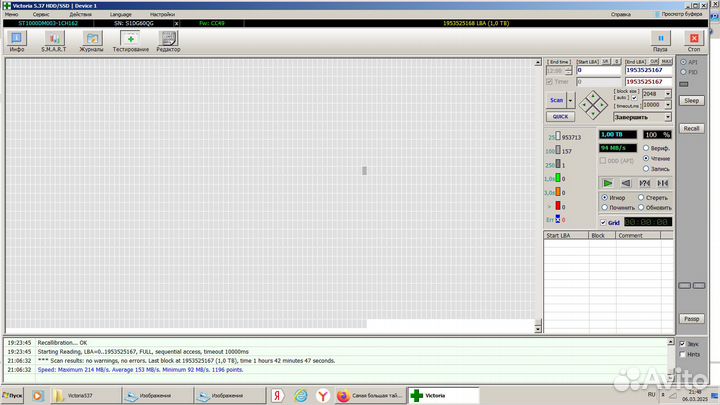Open the Журналы logs panel

point(91,40)
